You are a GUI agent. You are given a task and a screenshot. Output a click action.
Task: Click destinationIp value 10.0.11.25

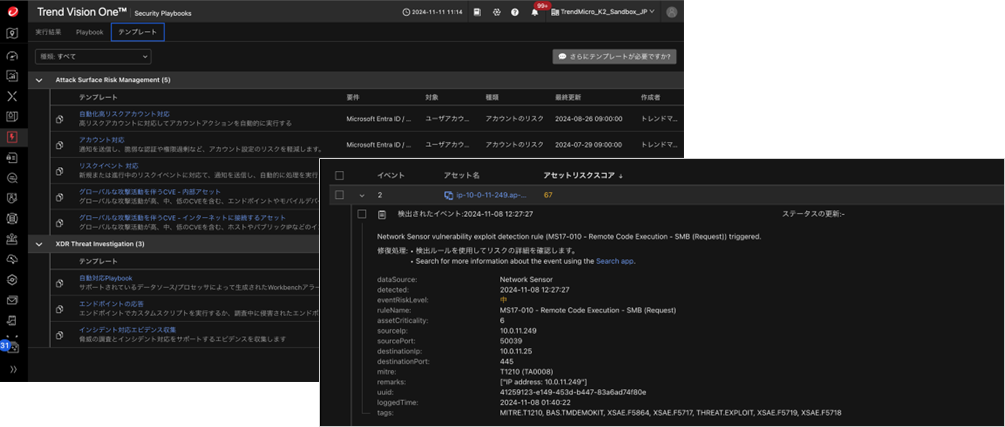pos(515,351)
